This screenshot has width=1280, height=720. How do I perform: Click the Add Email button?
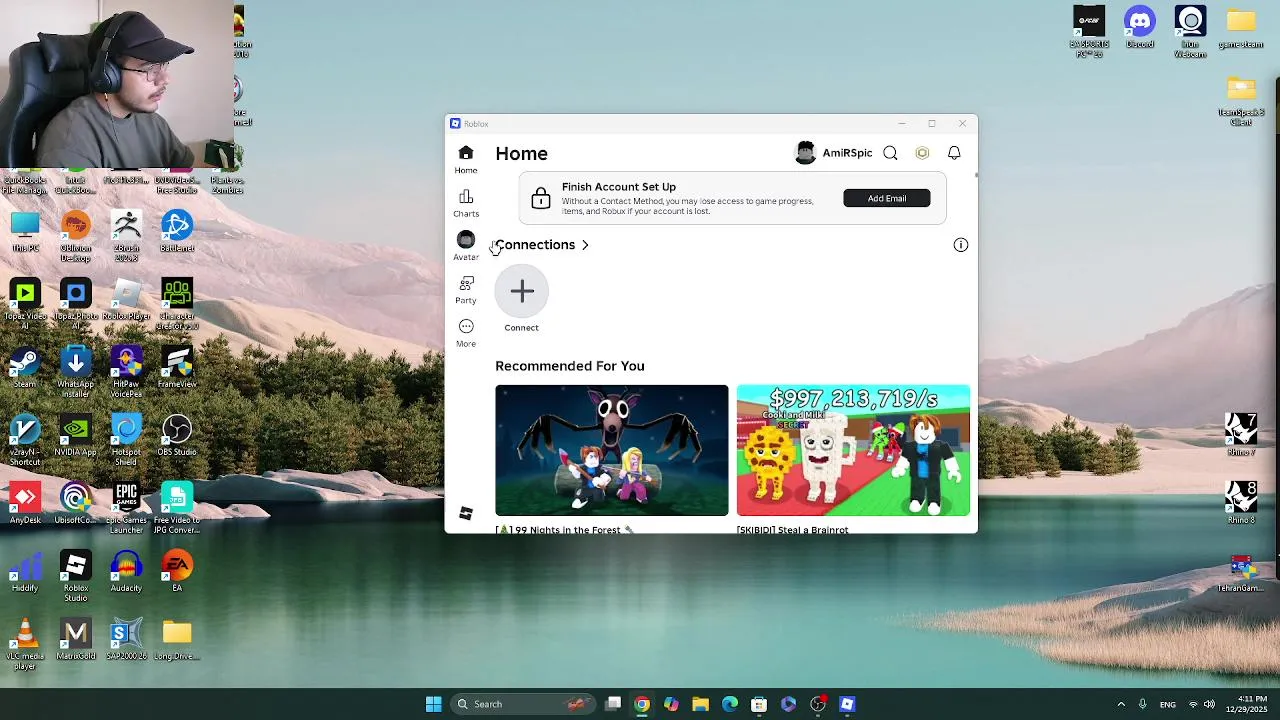(887, 198)
